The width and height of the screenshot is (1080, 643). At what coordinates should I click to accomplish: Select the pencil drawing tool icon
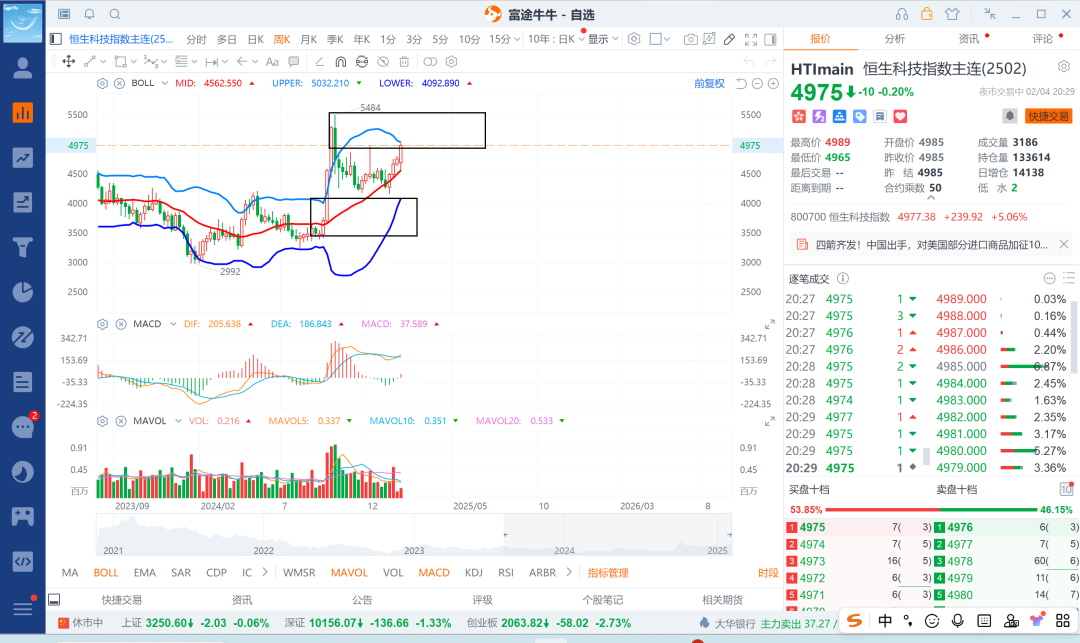coord(729,39)
